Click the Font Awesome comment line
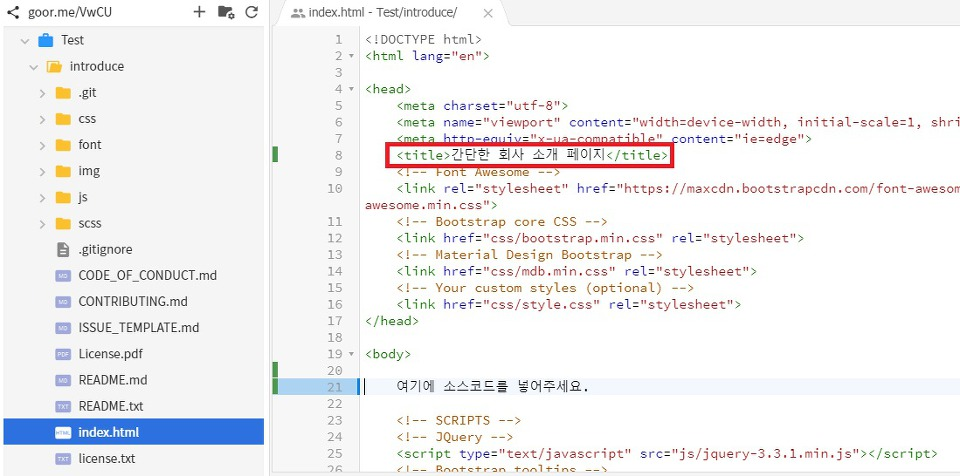This screenshot has height=476, width=960. tap(478, 172)
